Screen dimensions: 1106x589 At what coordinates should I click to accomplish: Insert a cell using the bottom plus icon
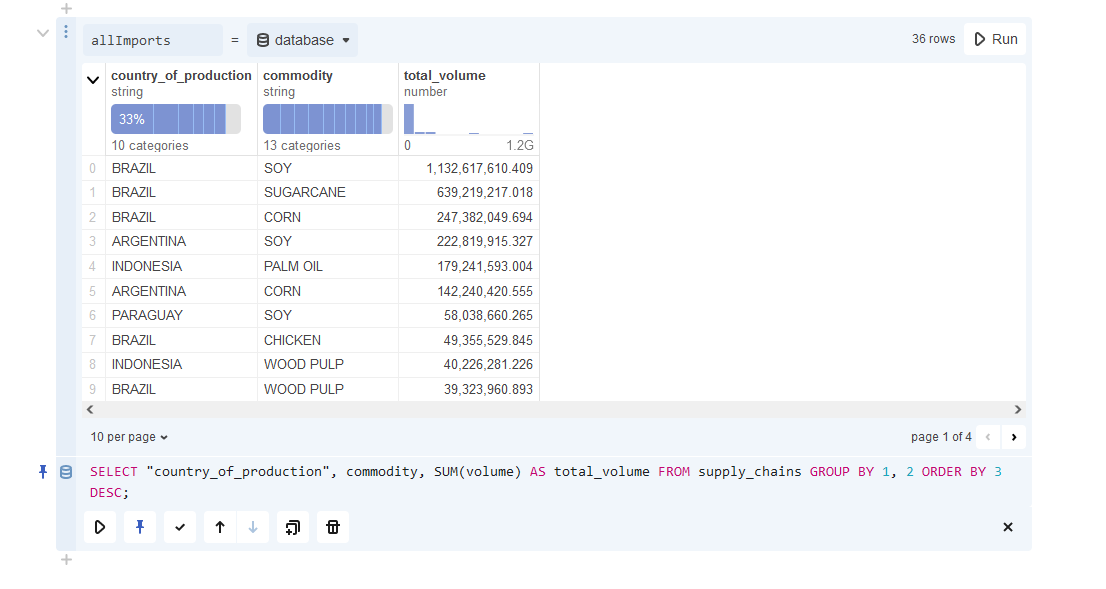[66, 560]
